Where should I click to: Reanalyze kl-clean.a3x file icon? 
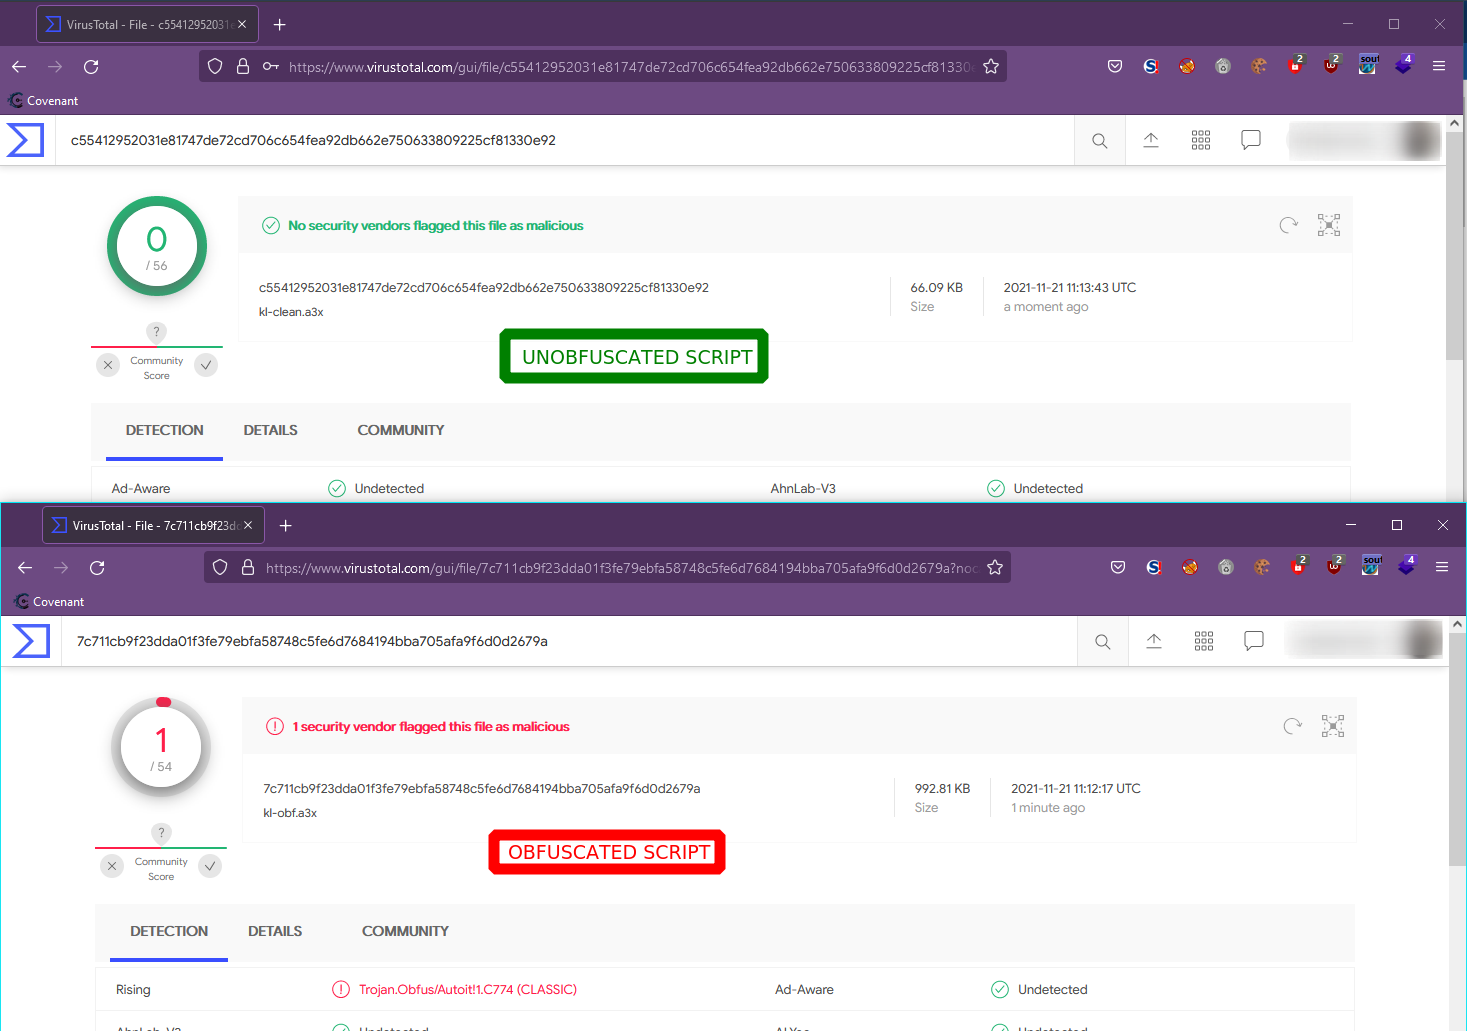click(x=1289, y=225)
